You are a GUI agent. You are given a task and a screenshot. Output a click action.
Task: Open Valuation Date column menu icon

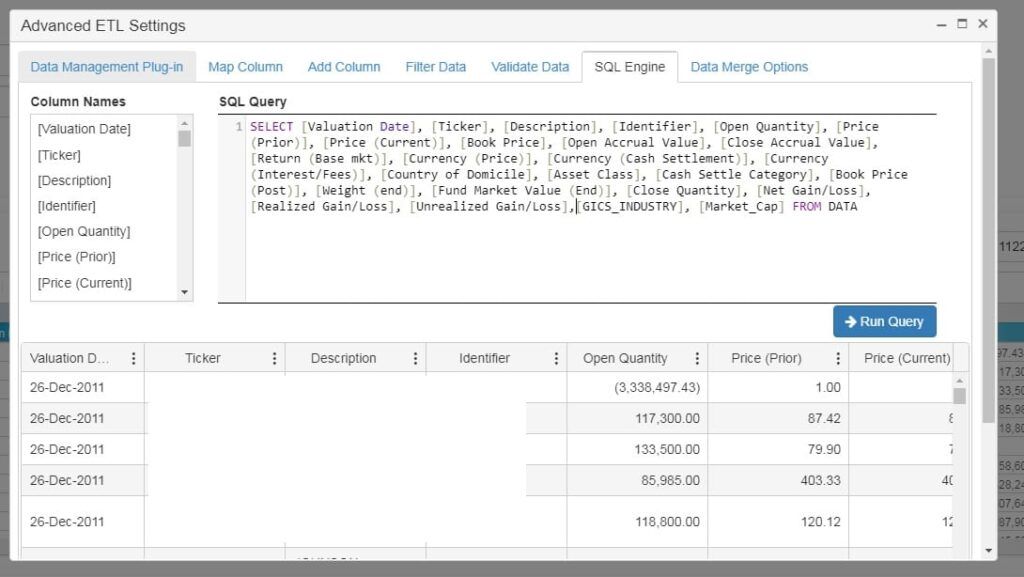(x=133, y=358)
